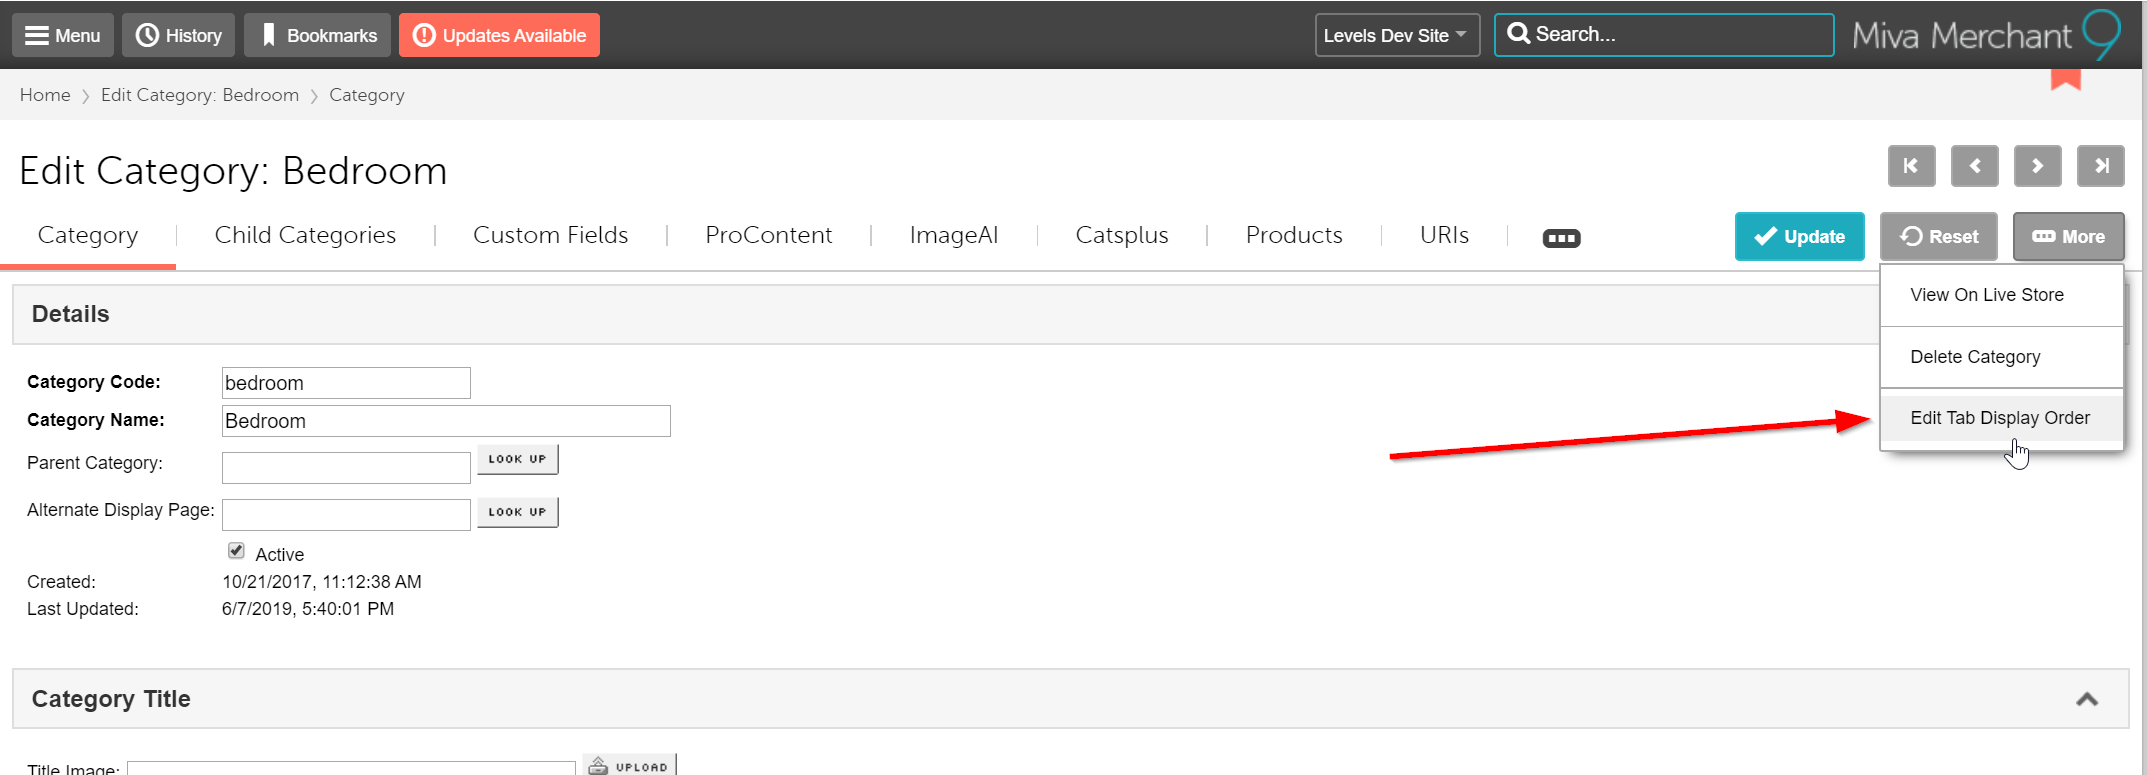This screenshot has width=2147, height=775.
Task: Go to previous category record arrow
Action: click(x=1974, y=166)
